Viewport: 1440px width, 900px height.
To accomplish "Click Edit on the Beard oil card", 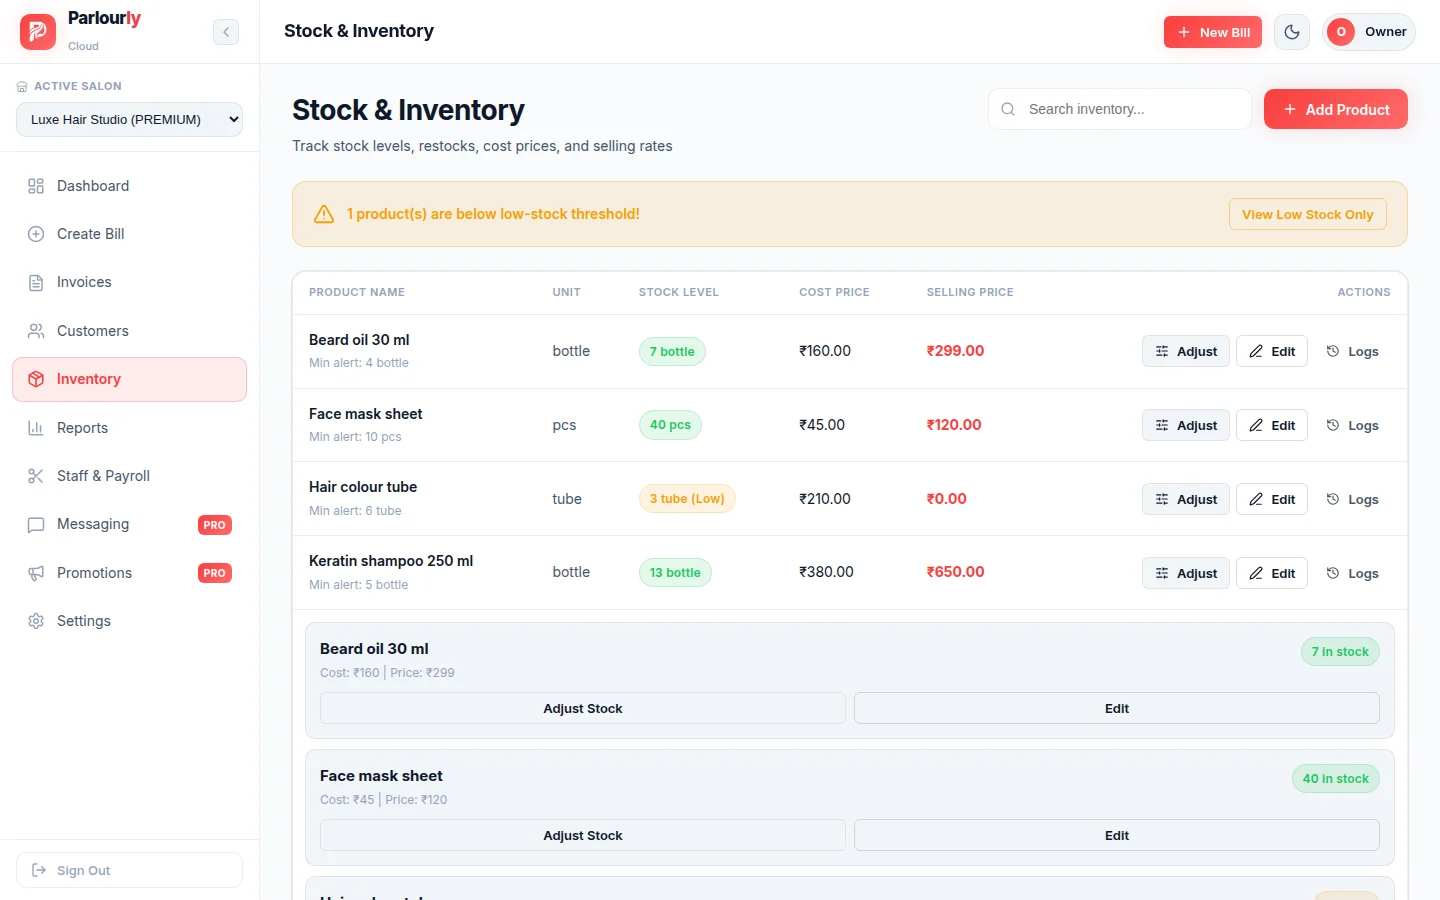I will click(x=1117, y=708).
